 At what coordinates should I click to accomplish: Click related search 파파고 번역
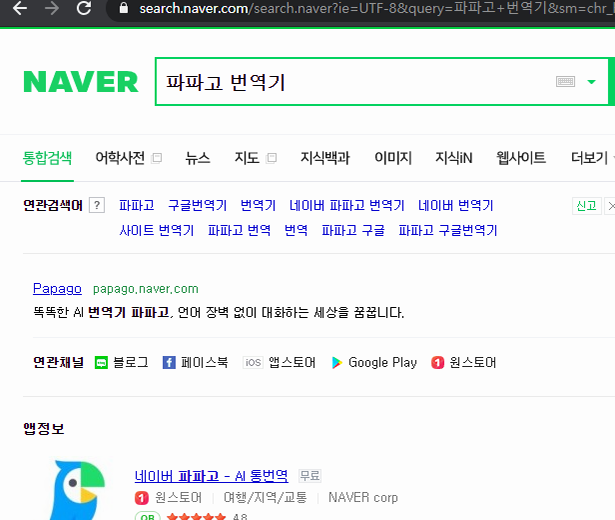tap(239, 230)
